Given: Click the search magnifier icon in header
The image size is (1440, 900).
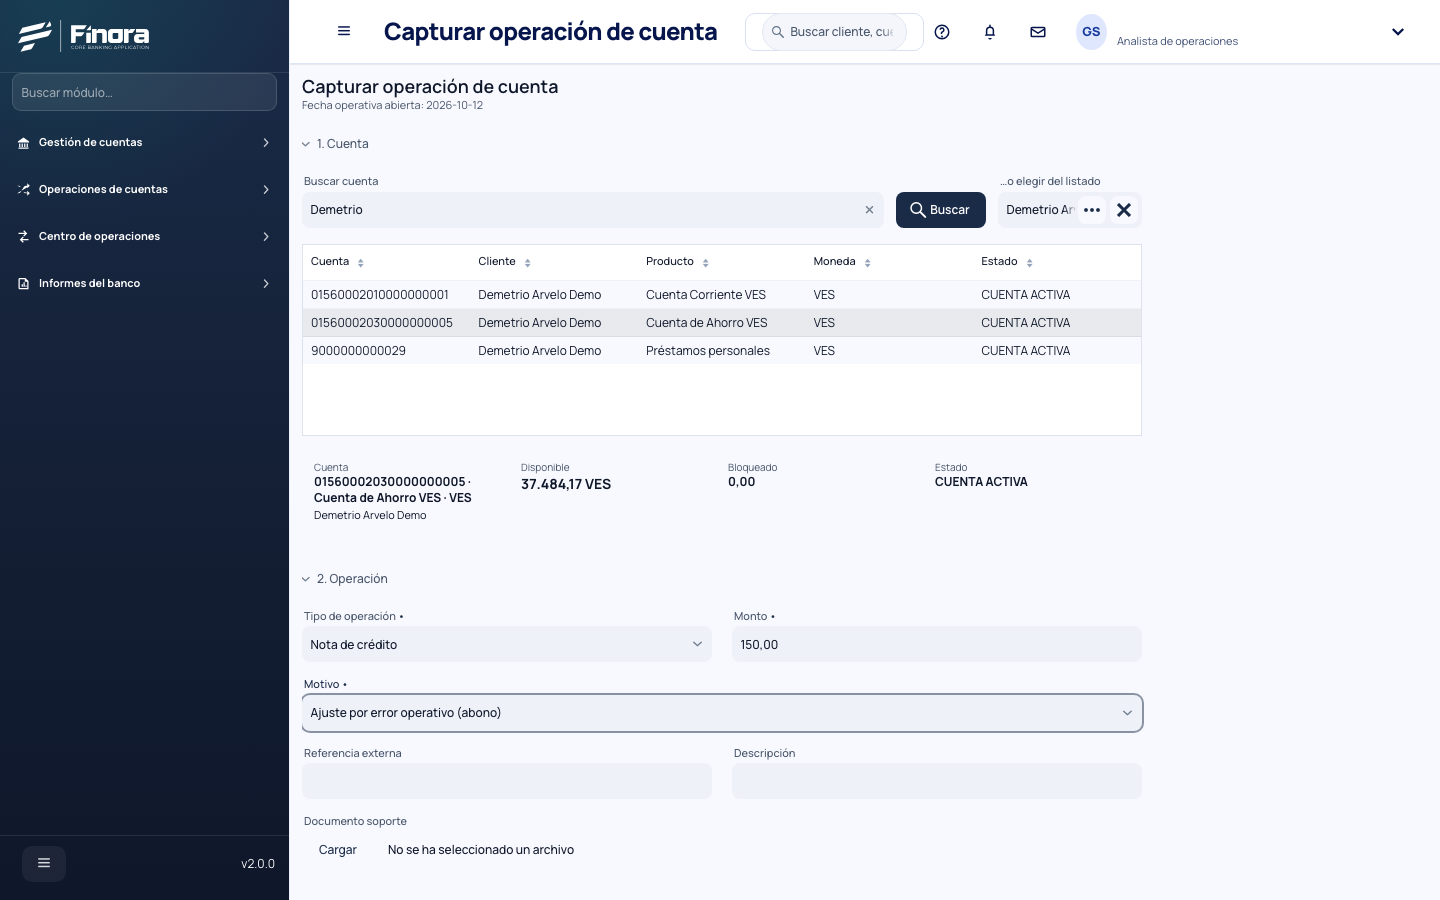Looking at the screenshot, I should pos(778,32).
